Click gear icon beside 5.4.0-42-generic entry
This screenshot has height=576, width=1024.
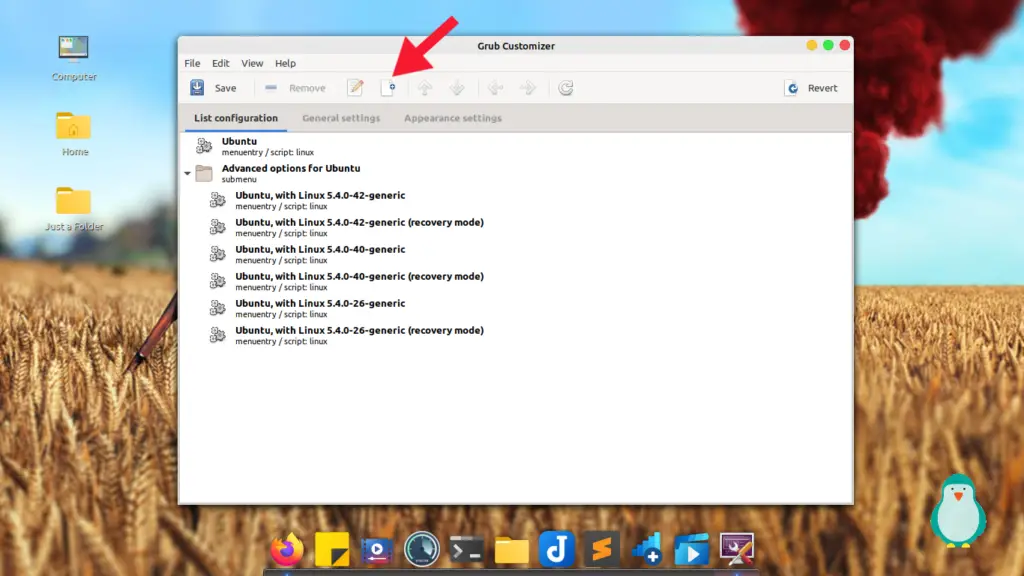[x=217, y=200]
